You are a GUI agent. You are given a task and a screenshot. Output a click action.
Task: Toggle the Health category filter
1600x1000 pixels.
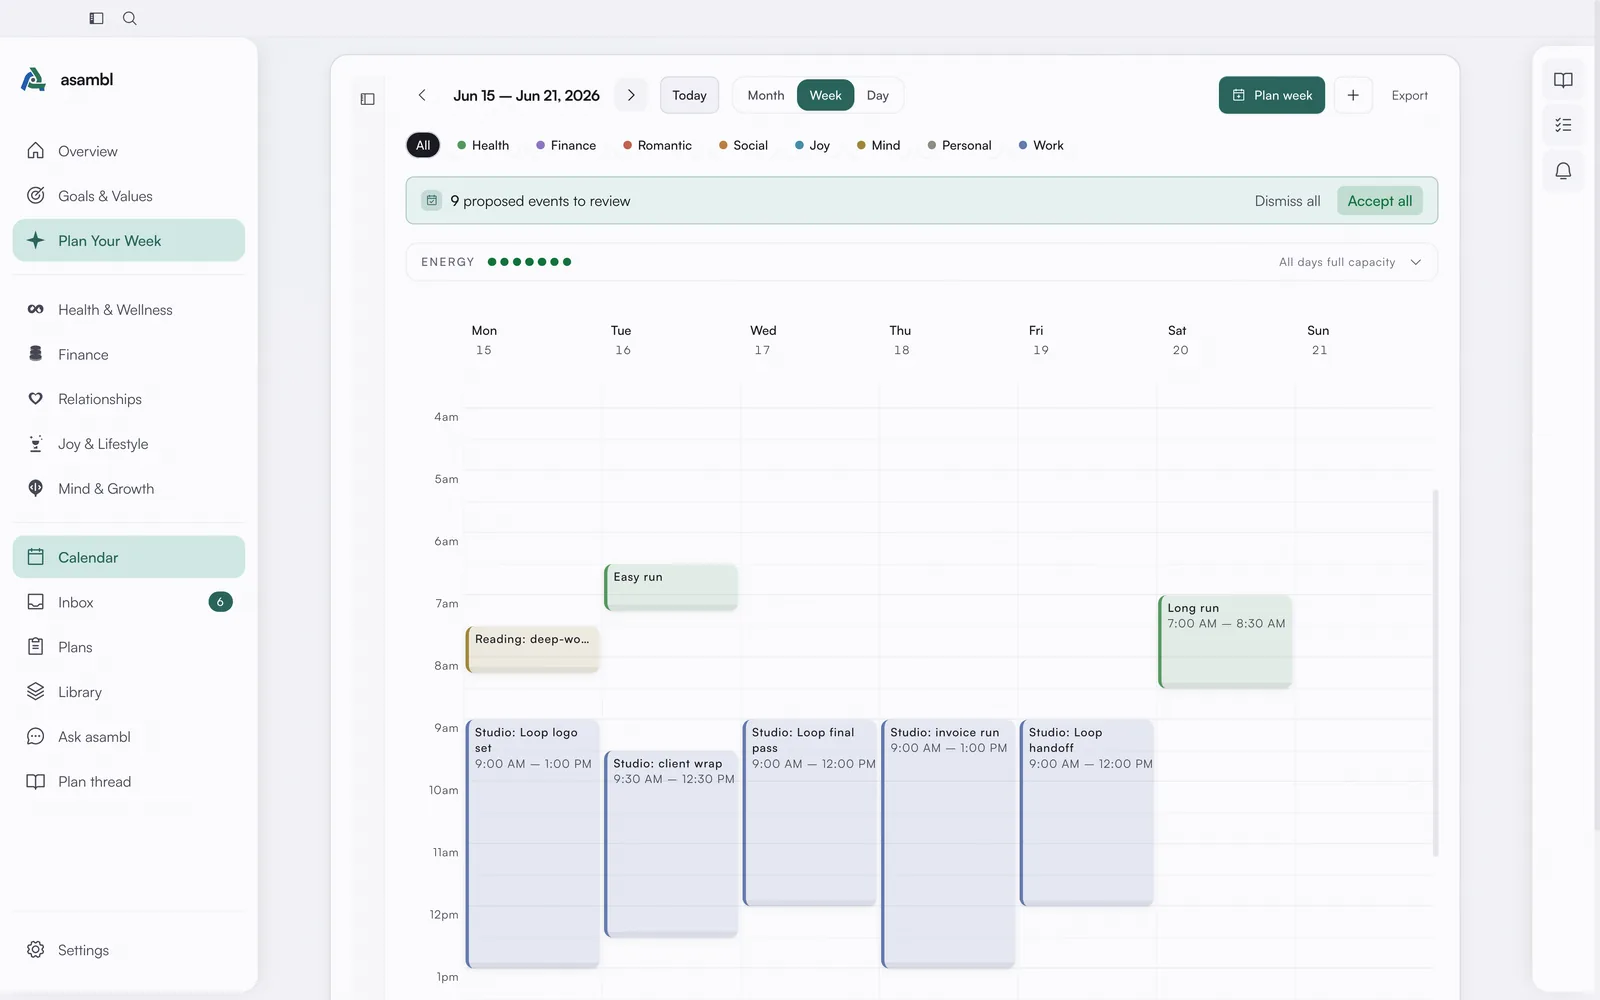(x=483, y=145)
